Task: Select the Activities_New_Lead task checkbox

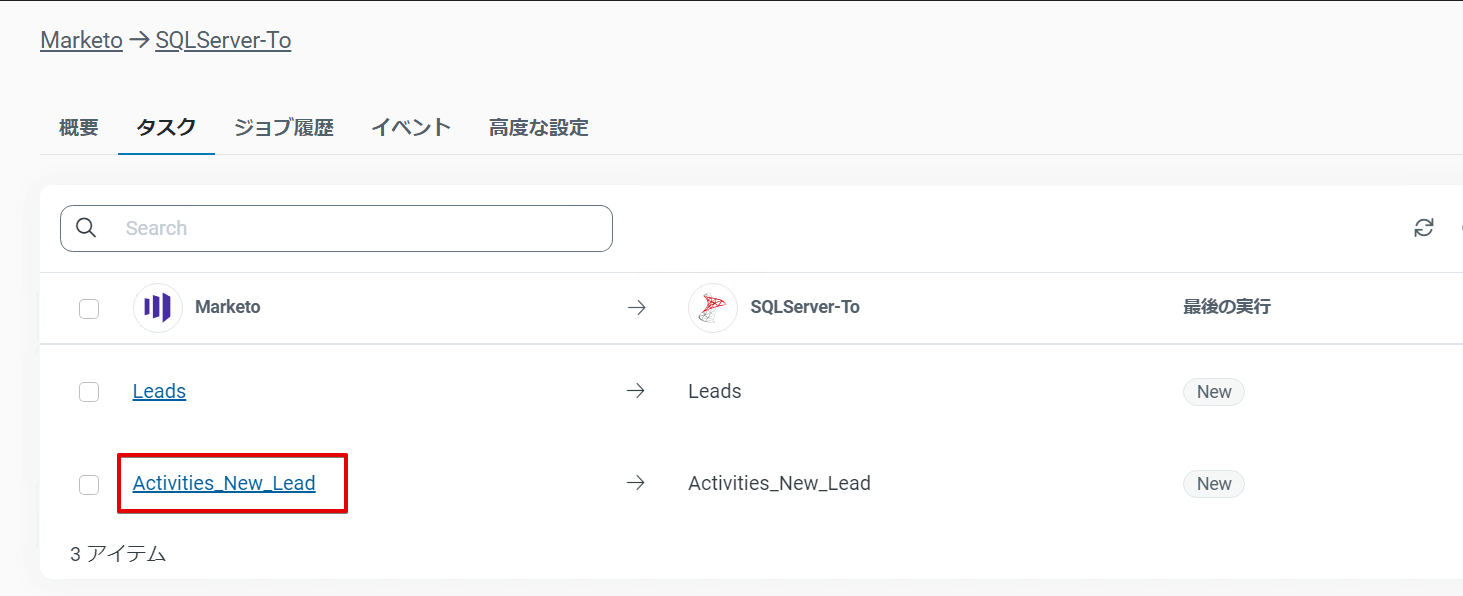Action: click(x=89, y=484)
